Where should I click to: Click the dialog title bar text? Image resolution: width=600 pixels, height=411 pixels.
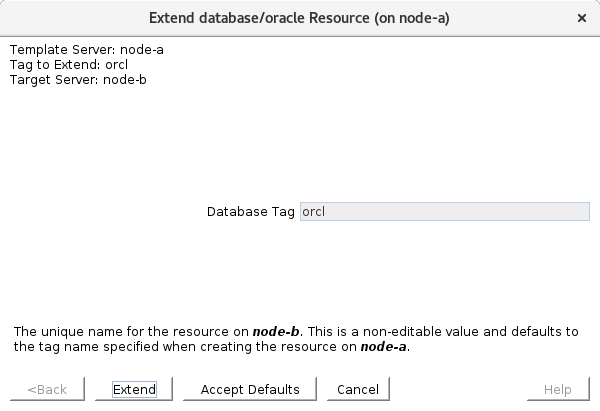(299, 18)
